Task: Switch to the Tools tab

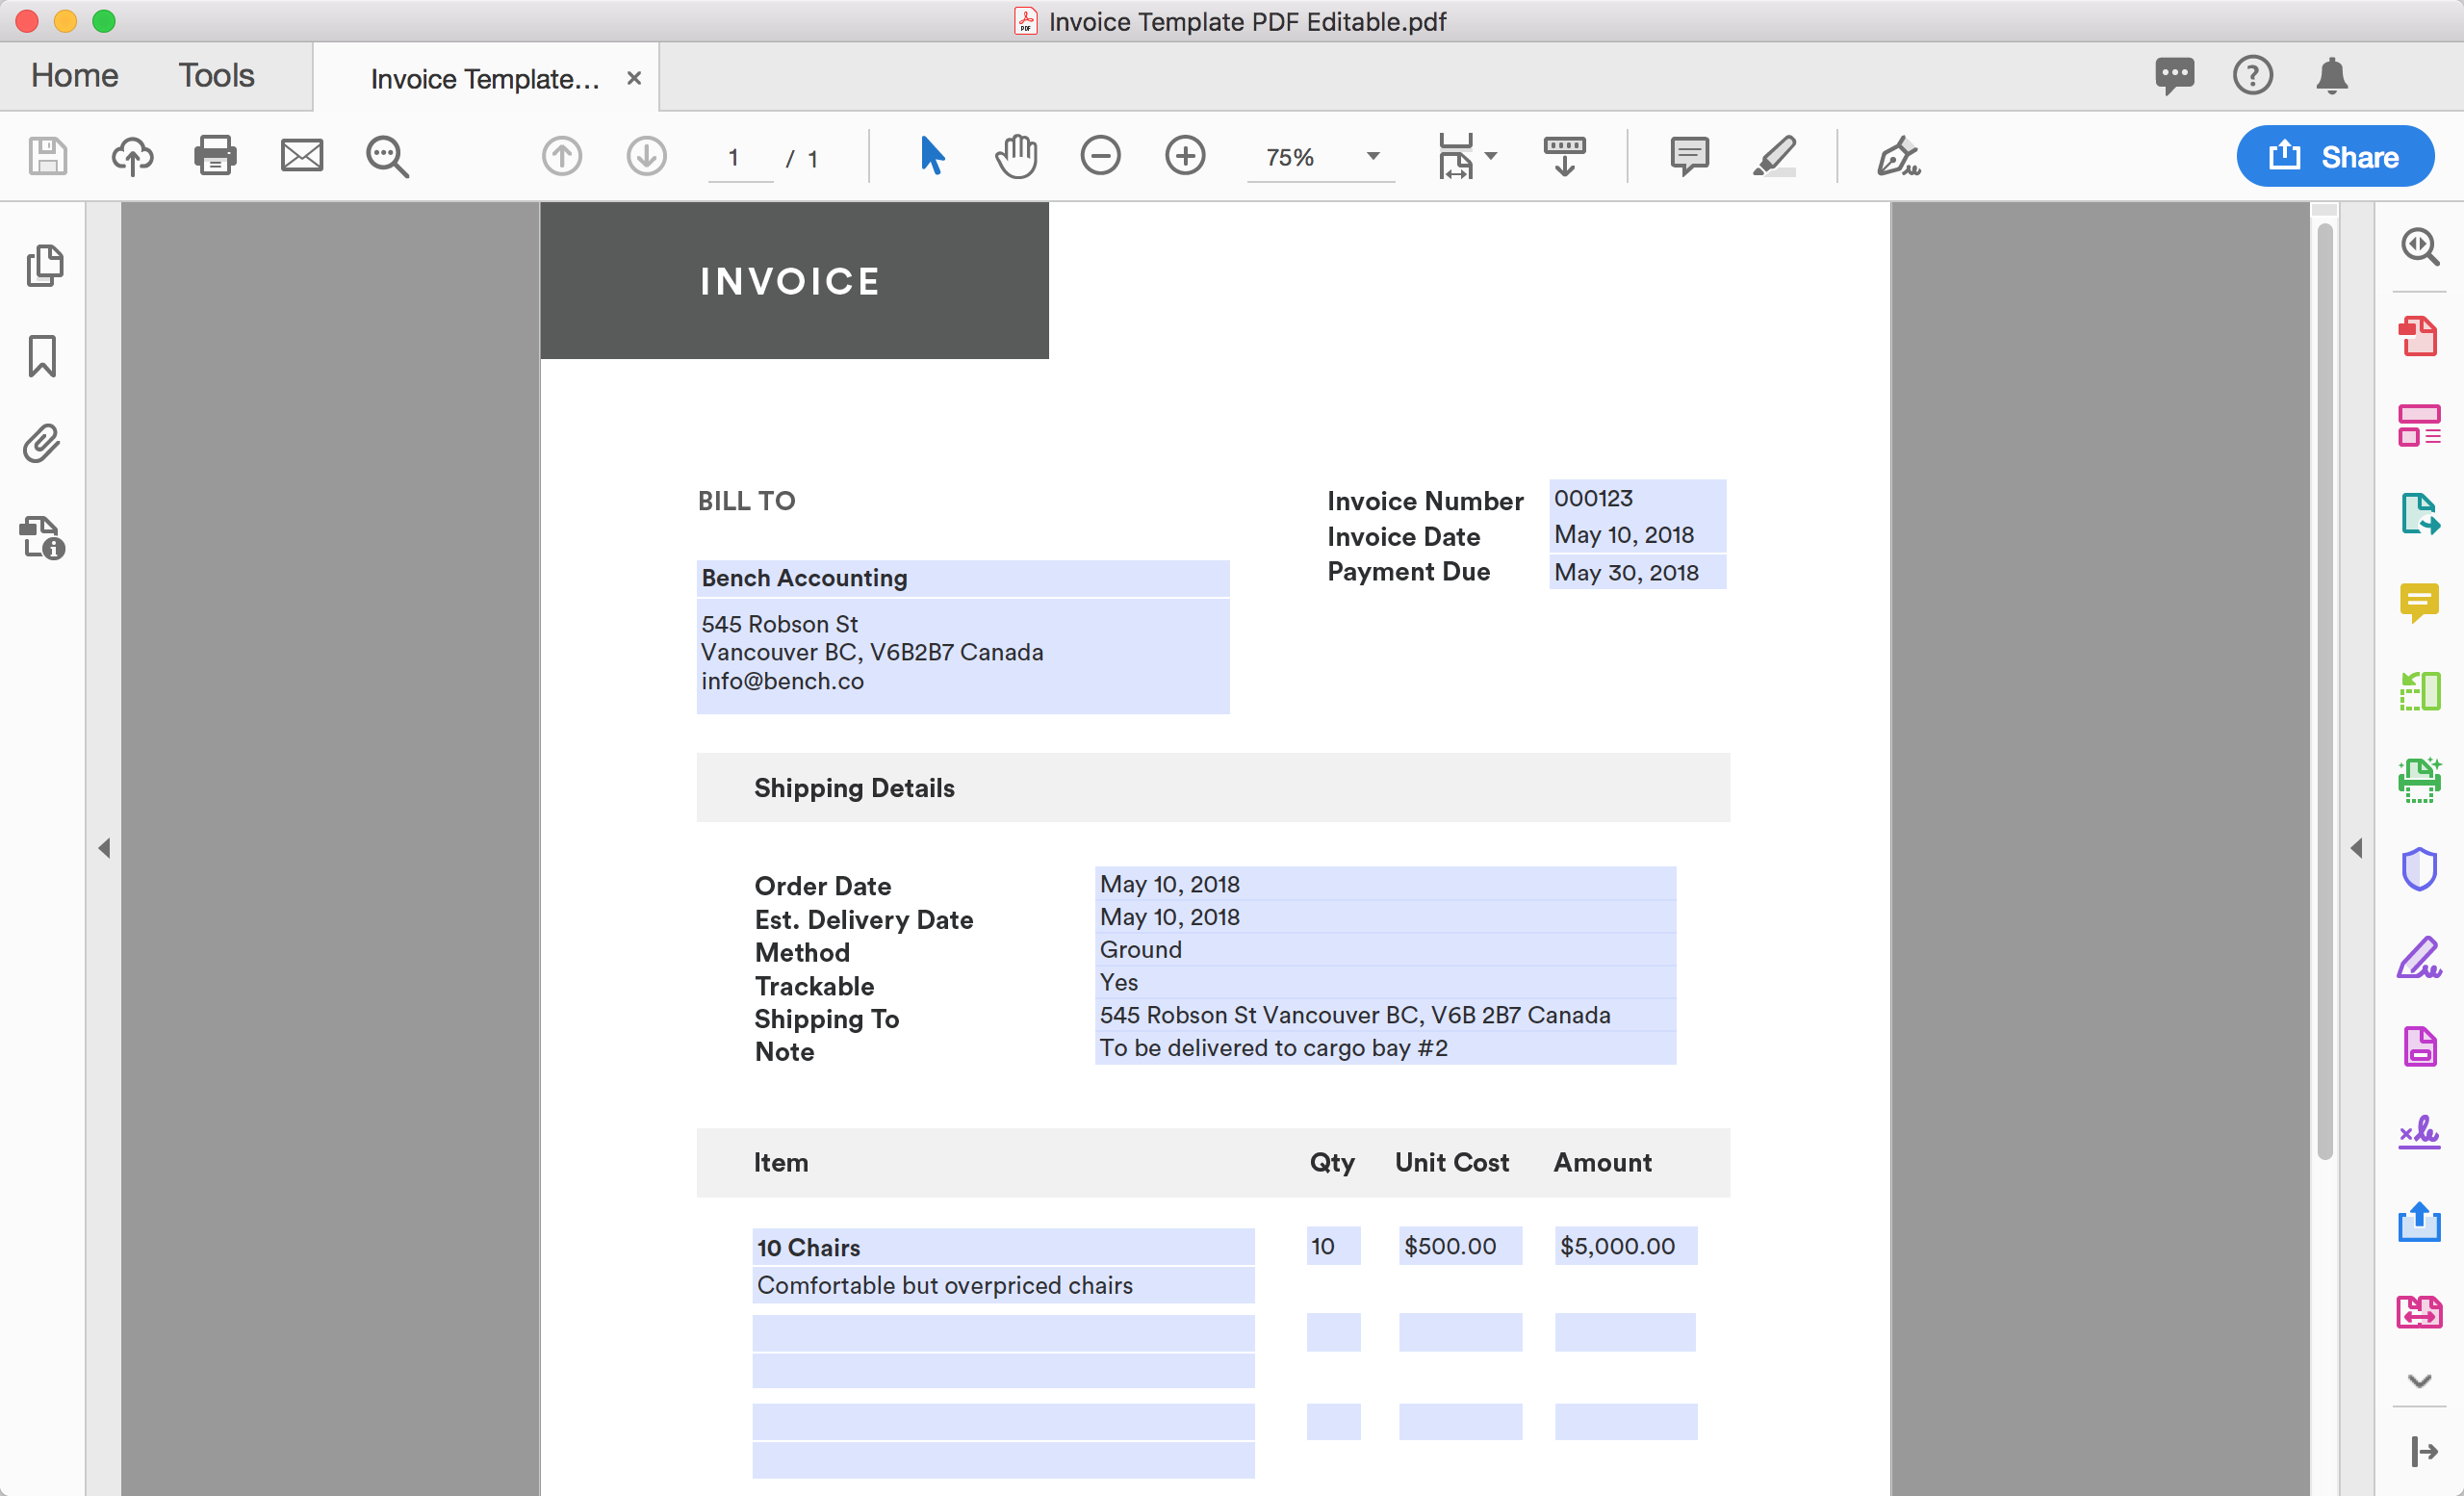Action: 216,75
